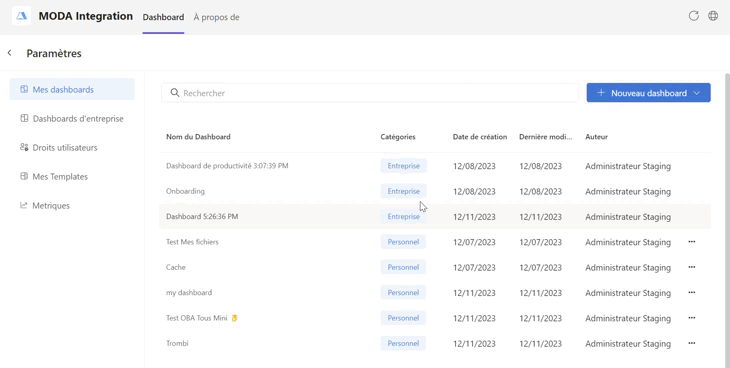
Task: Switch to the Dashboard tab
Action: [x=163, y=17]
